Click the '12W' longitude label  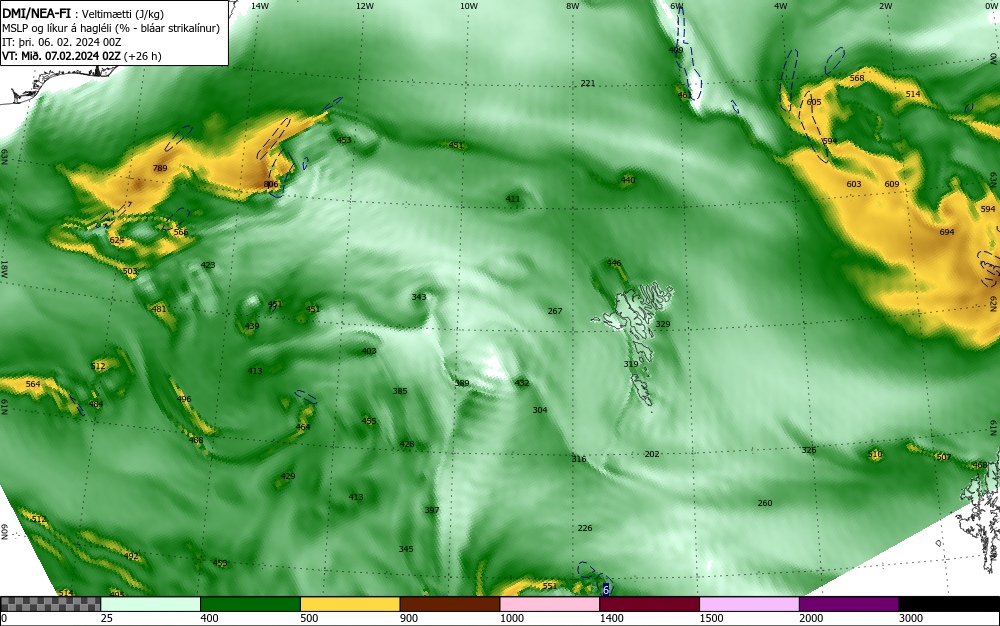coord(364,6)
